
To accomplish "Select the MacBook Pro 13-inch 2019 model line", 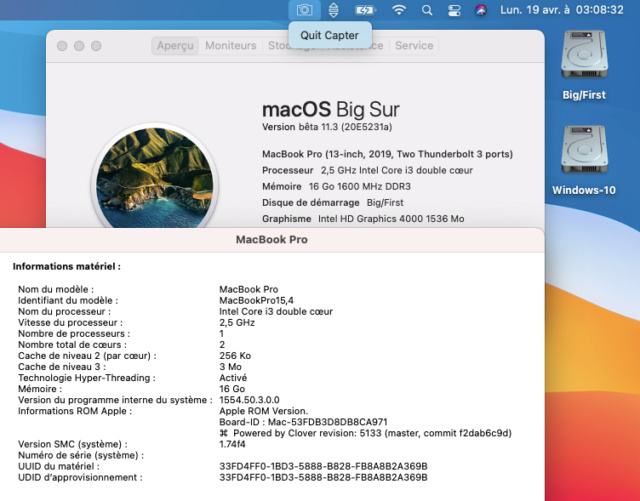I will coord(387,154).
